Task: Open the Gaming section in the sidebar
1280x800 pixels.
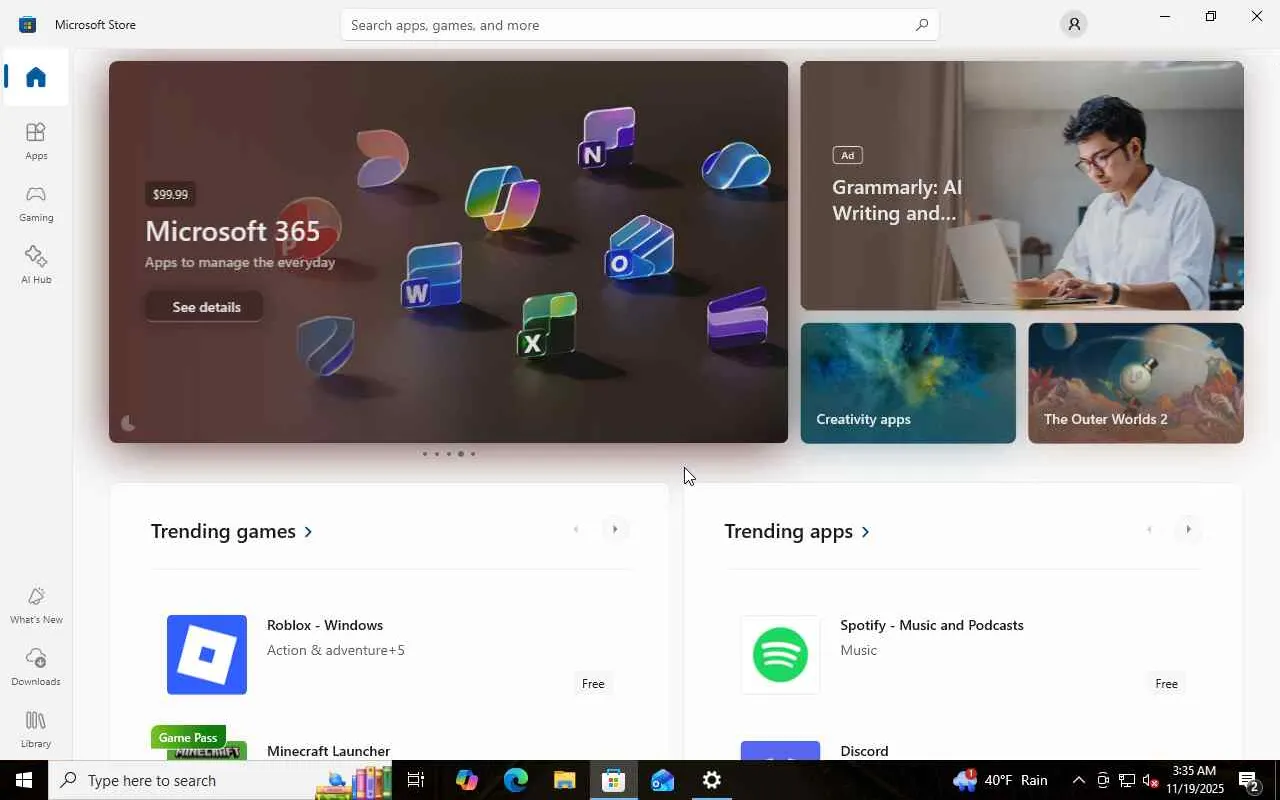Action: 36,203
